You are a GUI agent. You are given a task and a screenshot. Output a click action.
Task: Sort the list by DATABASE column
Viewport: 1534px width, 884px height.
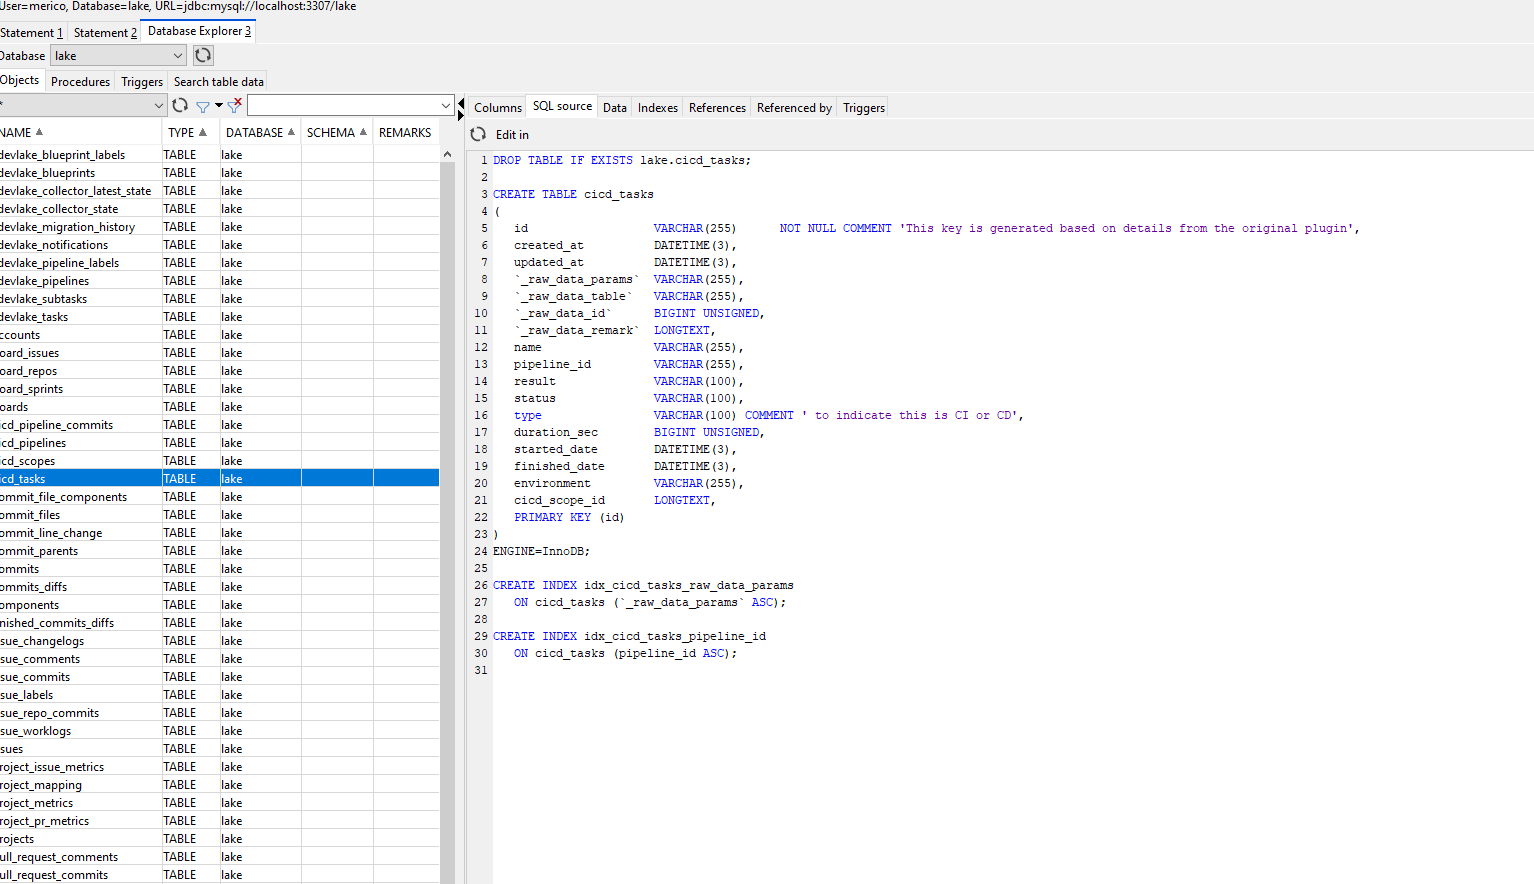pos(260,132)
